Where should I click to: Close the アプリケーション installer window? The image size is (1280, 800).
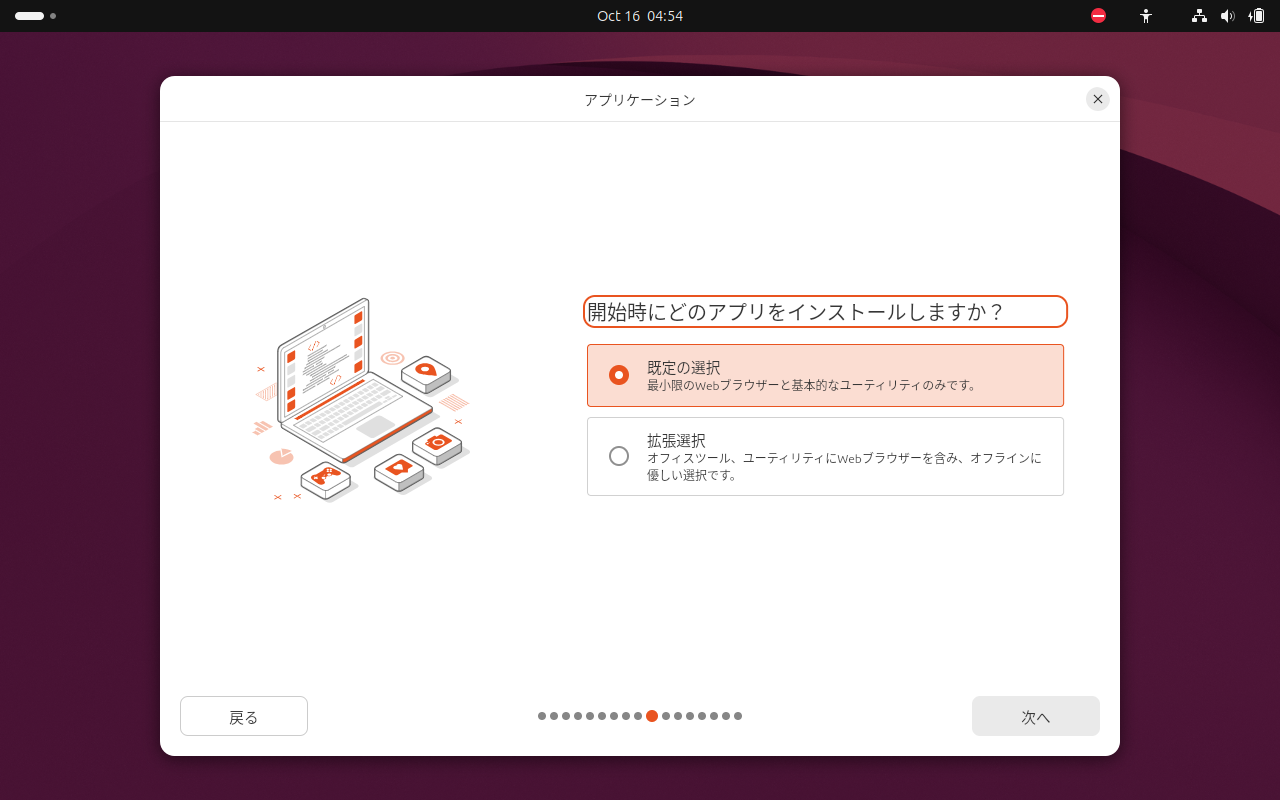(x=1098, y=99)
